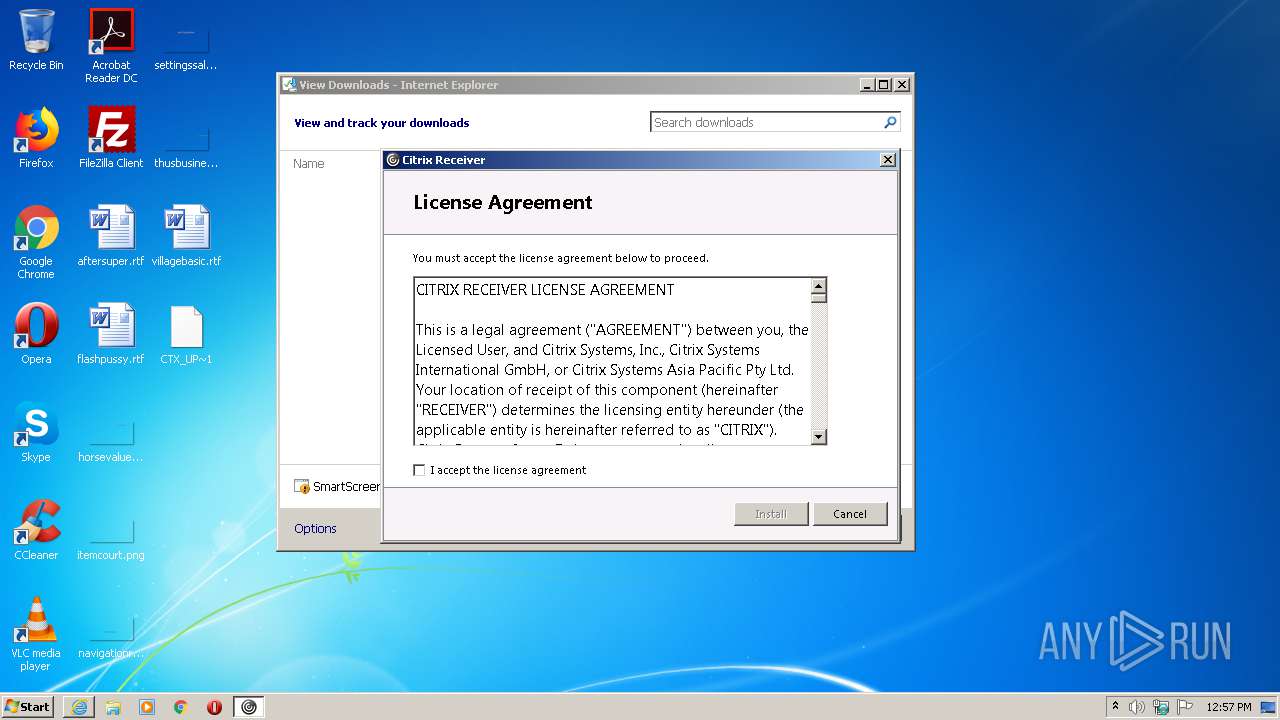Viewport: 1280px width, 720px height.
Task: Open Opera from the taskbar
Action: coord(214,707)
